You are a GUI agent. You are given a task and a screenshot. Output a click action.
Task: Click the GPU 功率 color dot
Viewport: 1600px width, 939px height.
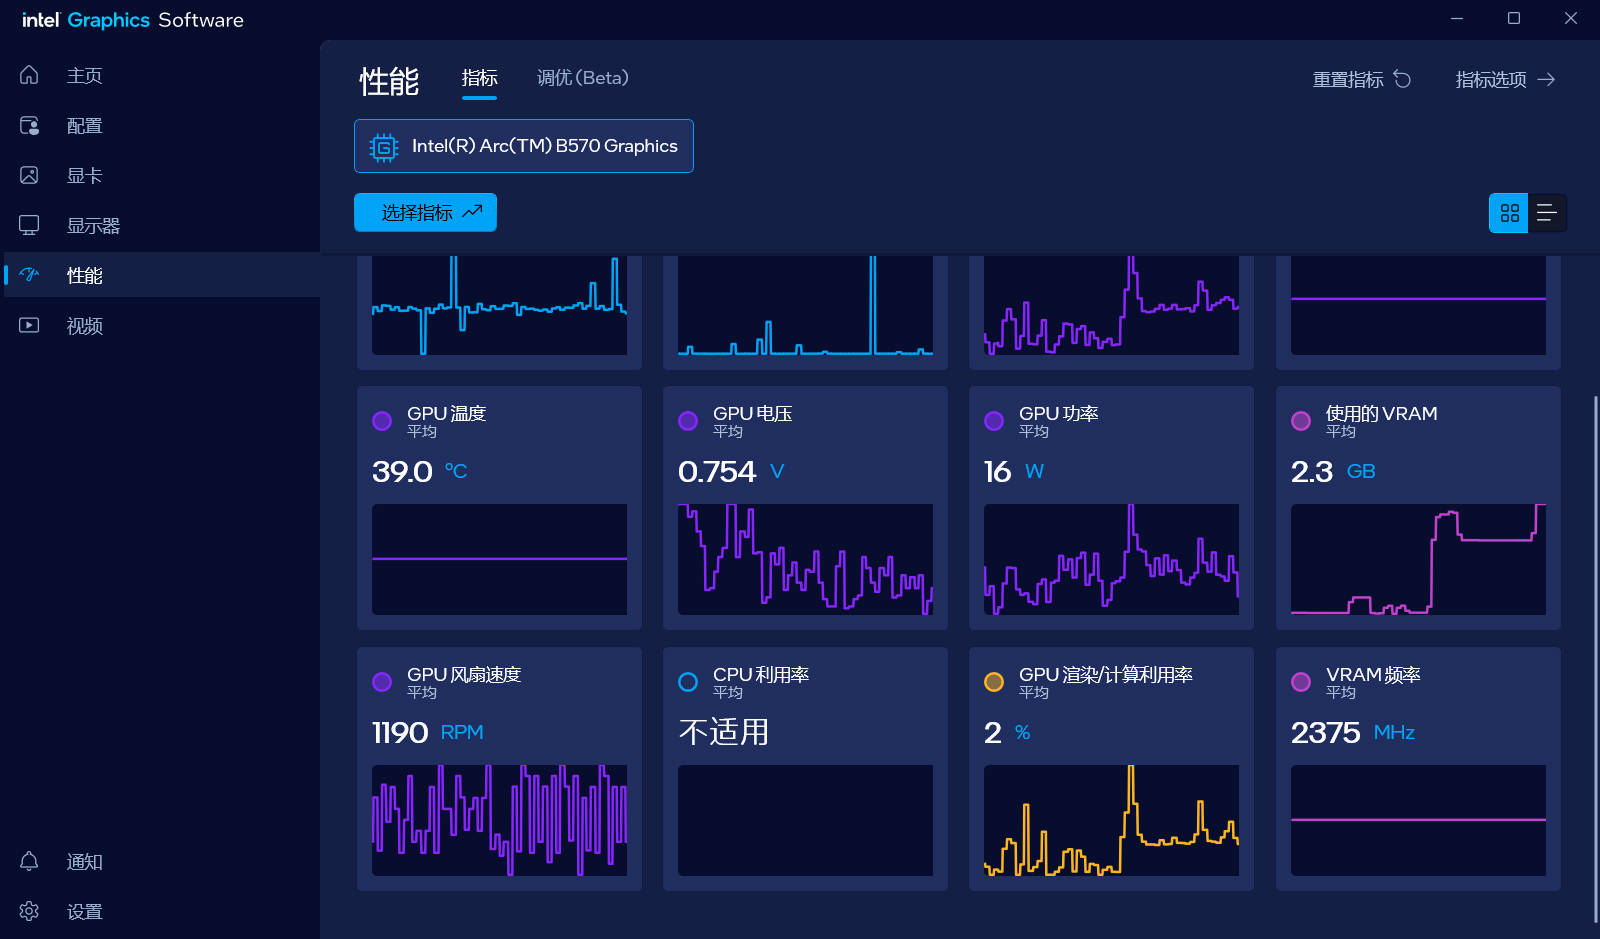[994, 421]
